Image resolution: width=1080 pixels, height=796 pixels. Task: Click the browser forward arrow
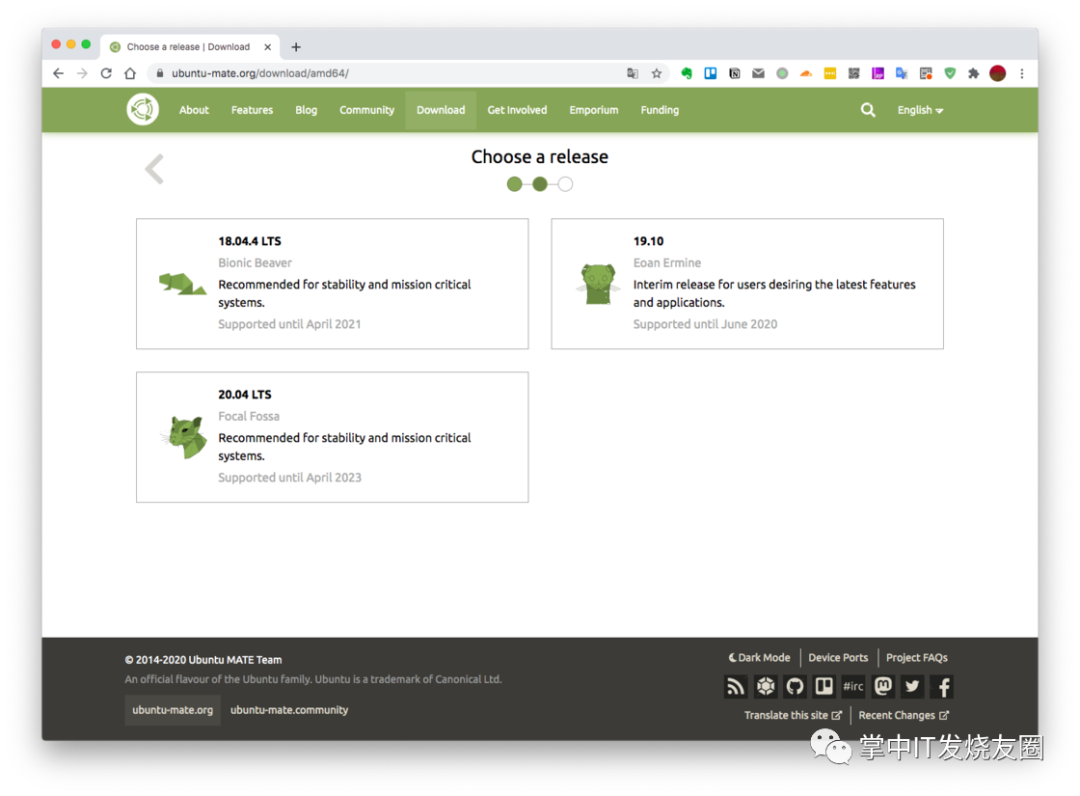coord(82,73)
